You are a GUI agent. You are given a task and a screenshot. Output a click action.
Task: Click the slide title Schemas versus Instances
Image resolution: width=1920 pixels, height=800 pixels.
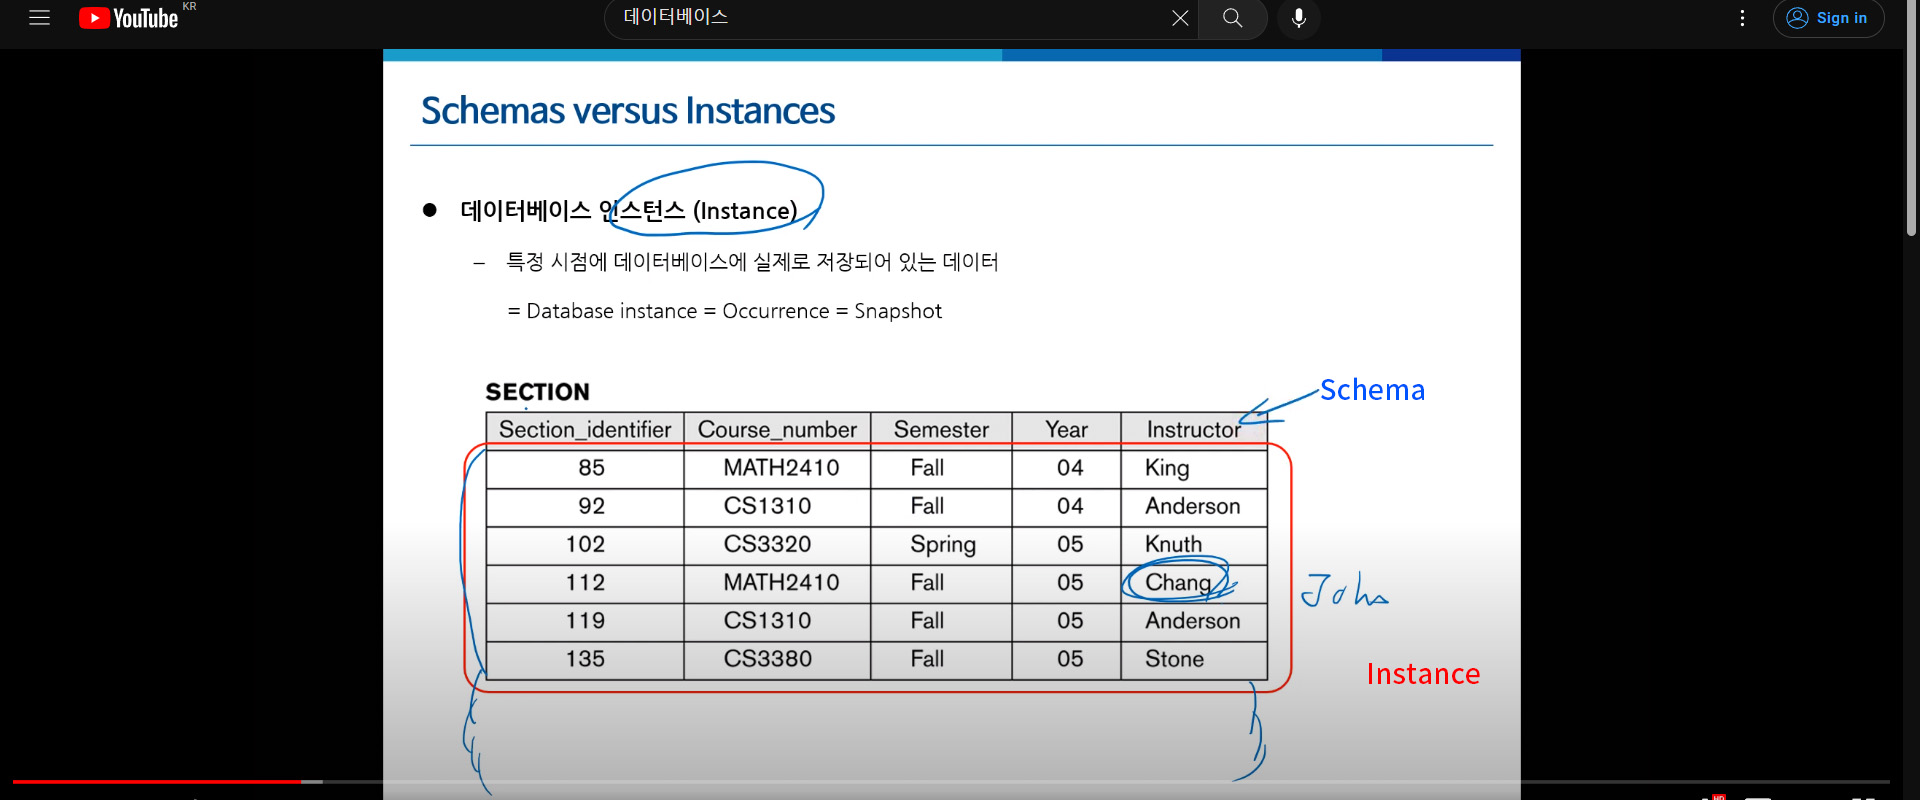[628, 111]
